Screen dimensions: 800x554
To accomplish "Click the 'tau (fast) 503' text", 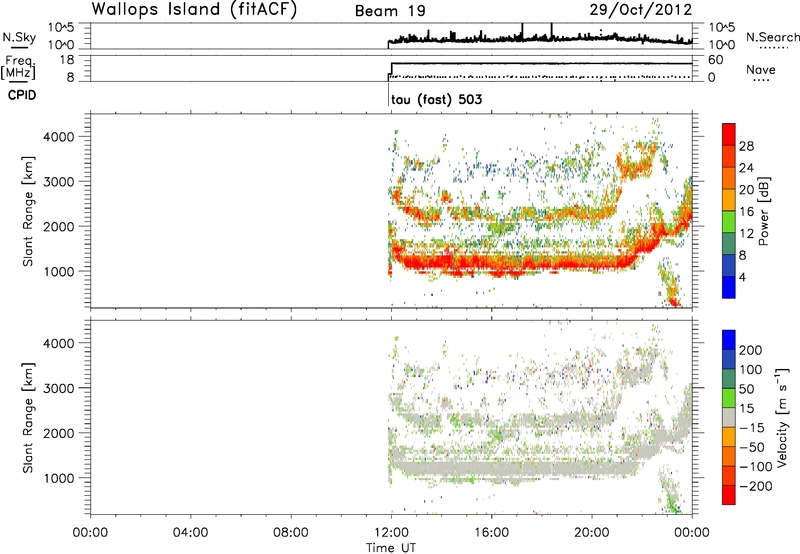I will tap(436, 99).
